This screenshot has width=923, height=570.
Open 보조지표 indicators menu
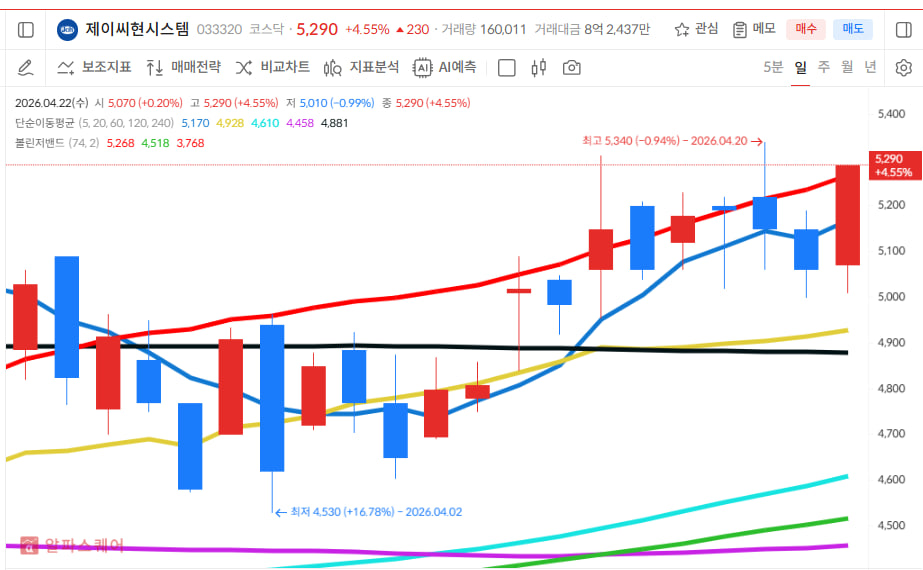pyautogui.click(x=94, y=68)
